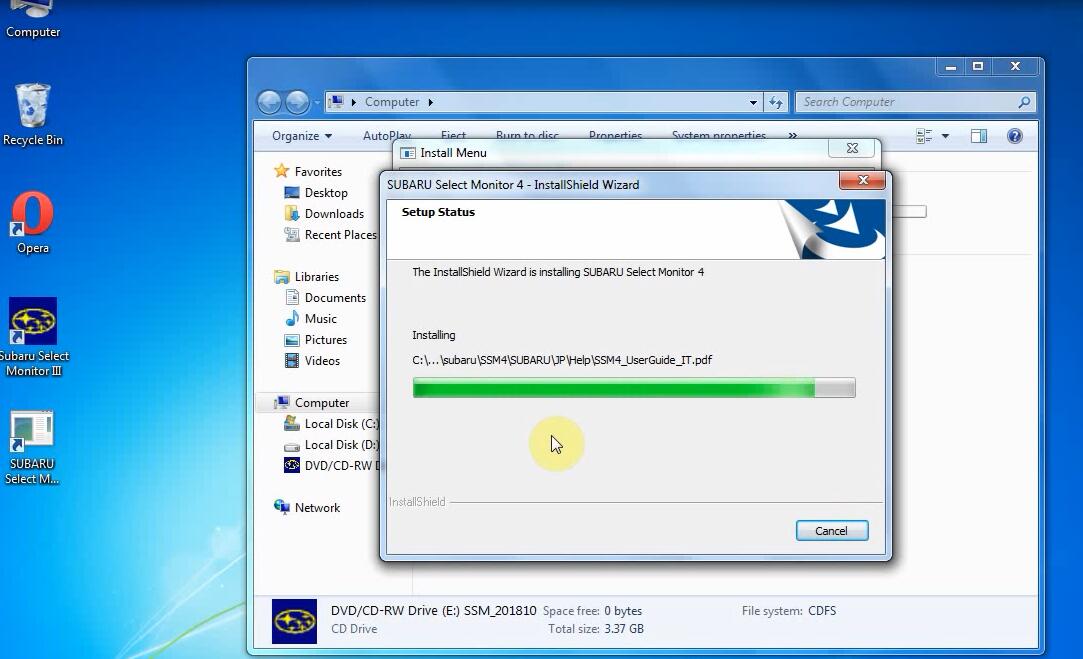Select Network in the navigation pane
1083x659 pixels.
tap(317, 508)
